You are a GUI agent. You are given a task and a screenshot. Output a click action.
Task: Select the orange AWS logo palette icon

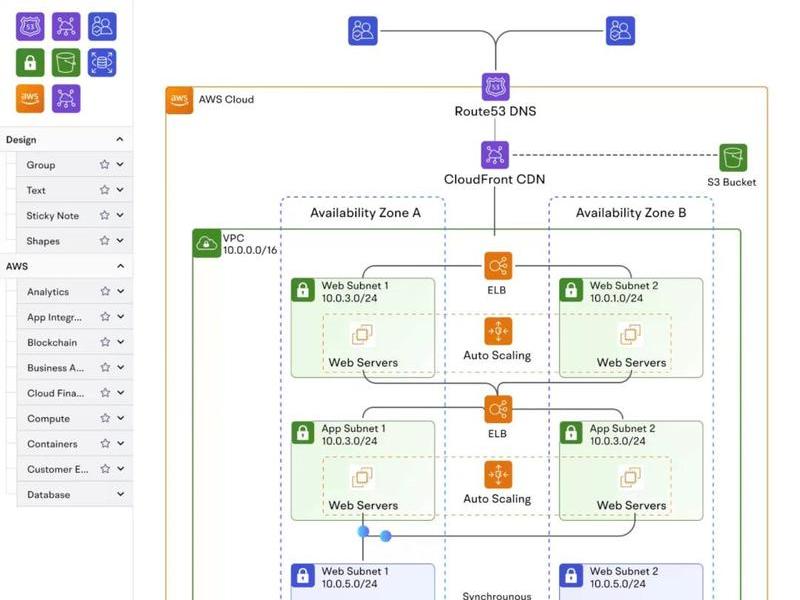(30, 98)
